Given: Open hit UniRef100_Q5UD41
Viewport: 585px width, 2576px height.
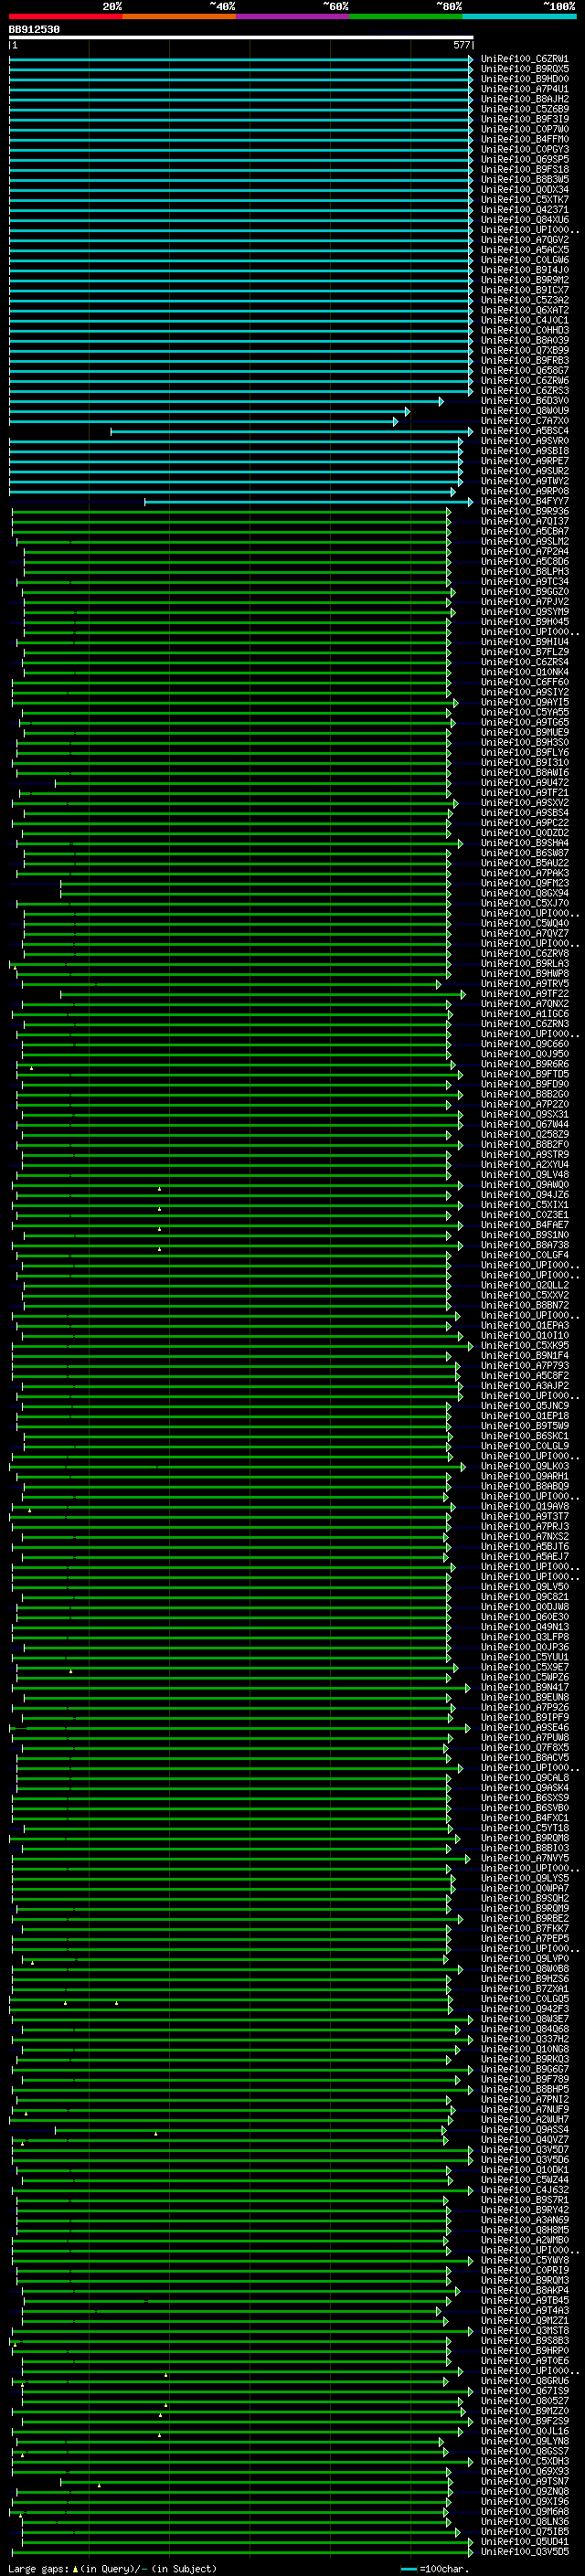Looking at the screenshot, I should [x=524, y=2542].
